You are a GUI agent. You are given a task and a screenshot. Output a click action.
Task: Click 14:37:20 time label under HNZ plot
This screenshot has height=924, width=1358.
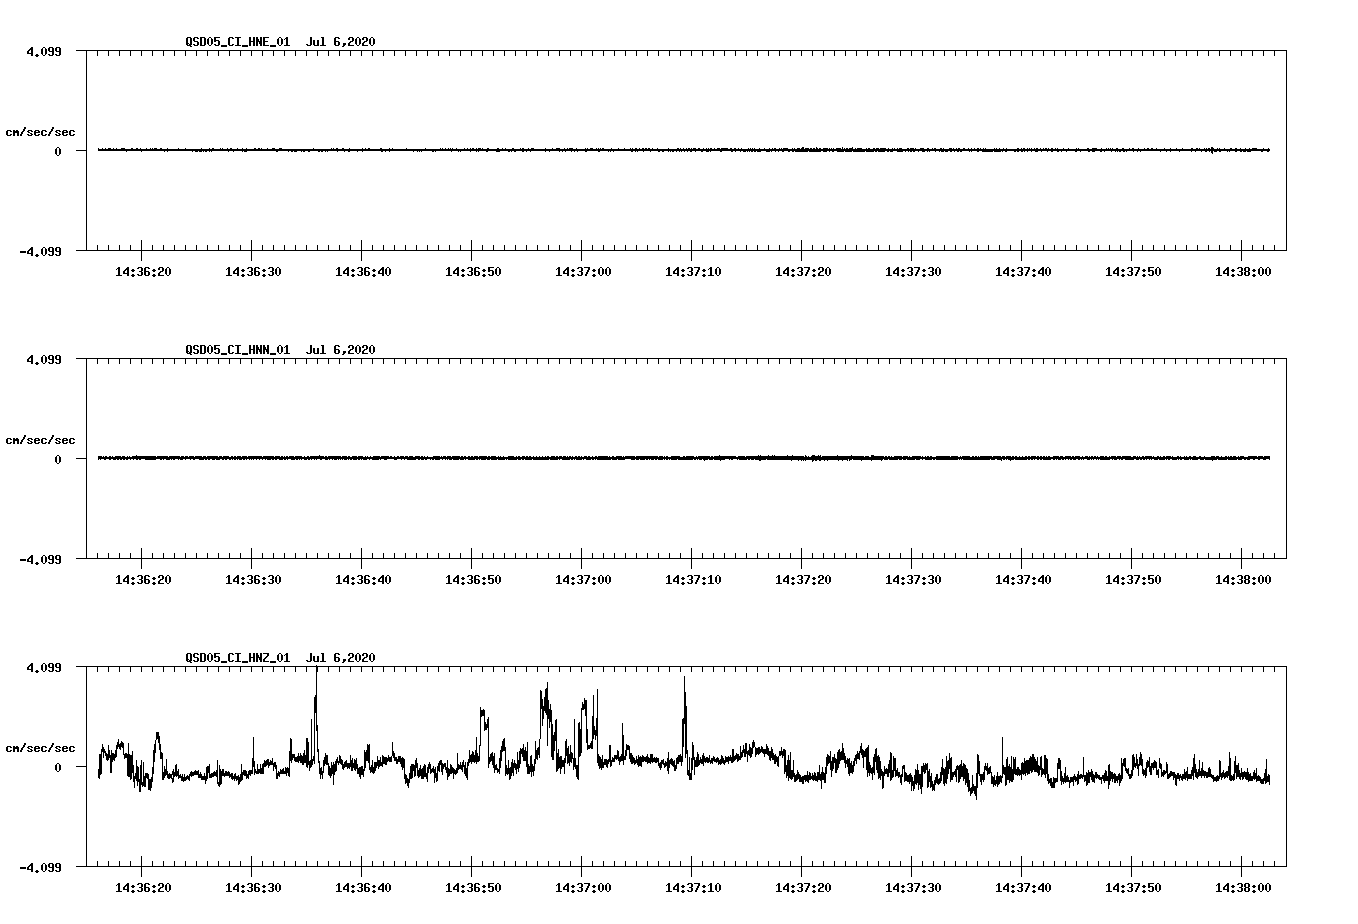pos(802,888)
